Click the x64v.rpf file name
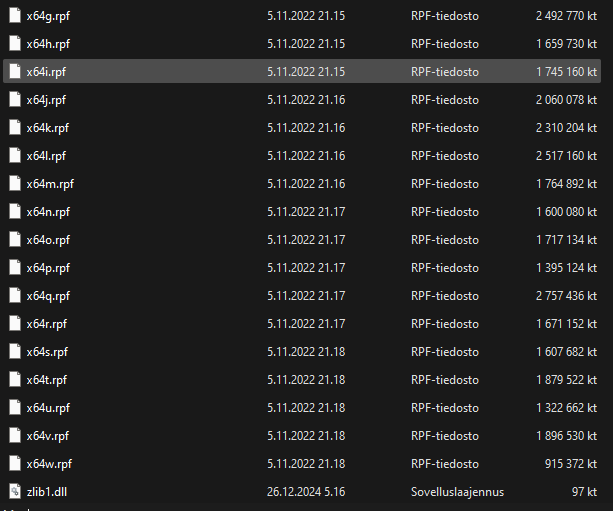 click(x=48, y=435)
